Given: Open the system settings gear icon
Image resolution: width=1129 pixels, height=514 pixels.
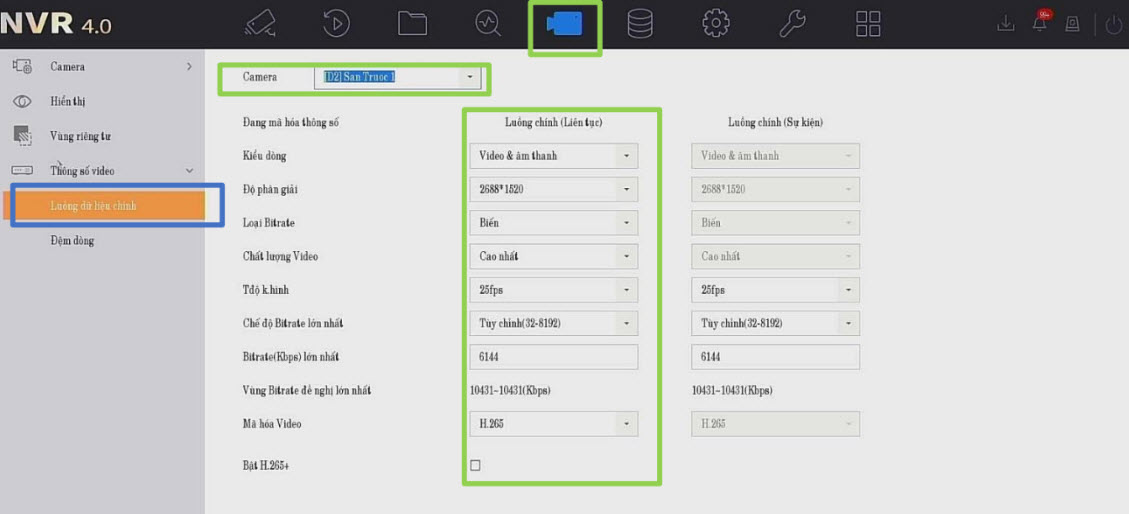Looking at the screenshot, I should pos(716,23).
